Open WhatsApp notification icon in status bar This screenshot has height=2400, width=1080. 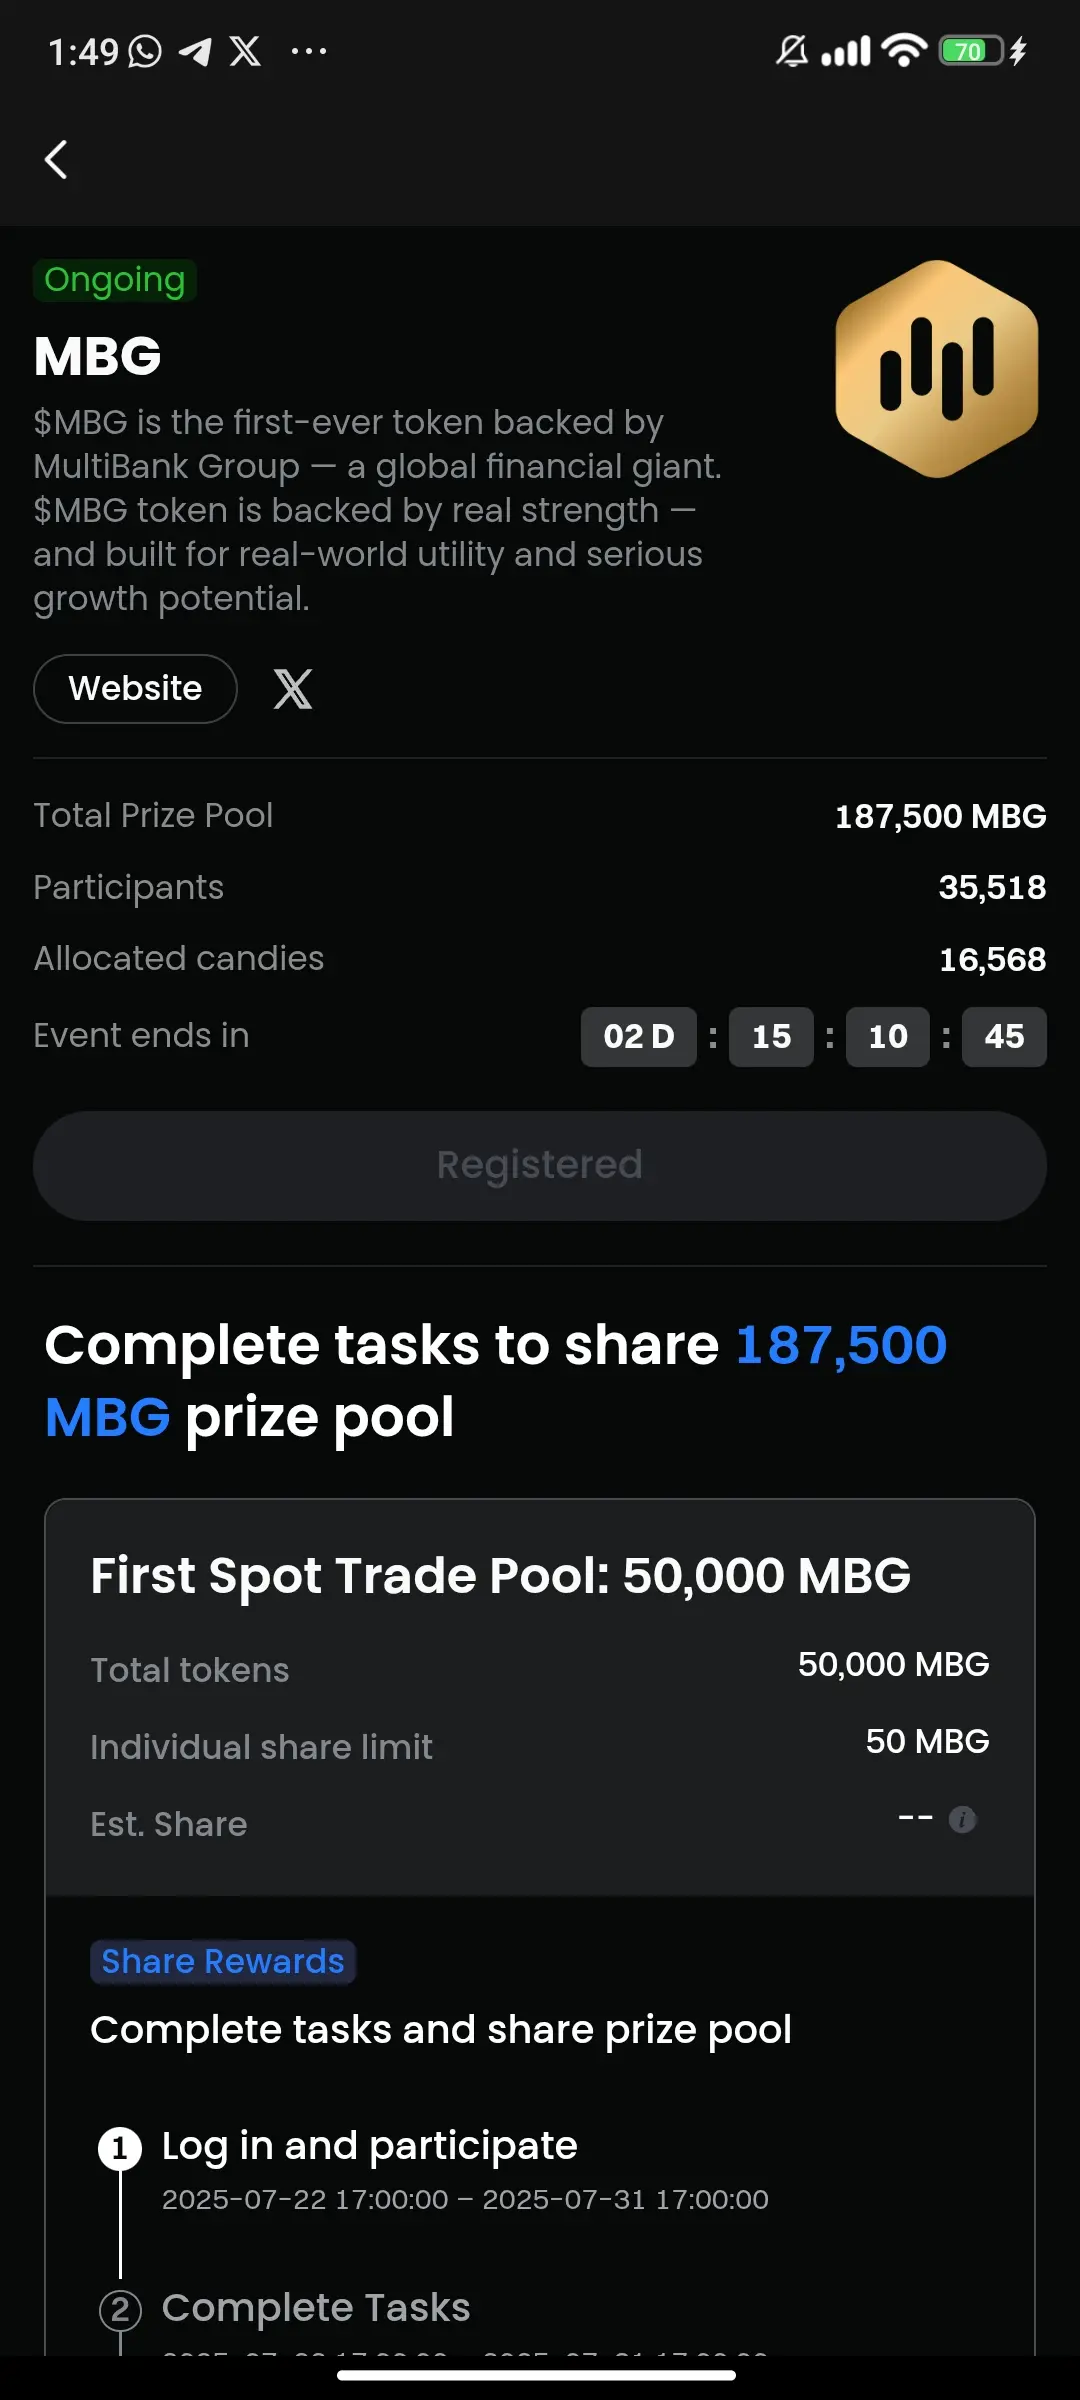point(145,51)
